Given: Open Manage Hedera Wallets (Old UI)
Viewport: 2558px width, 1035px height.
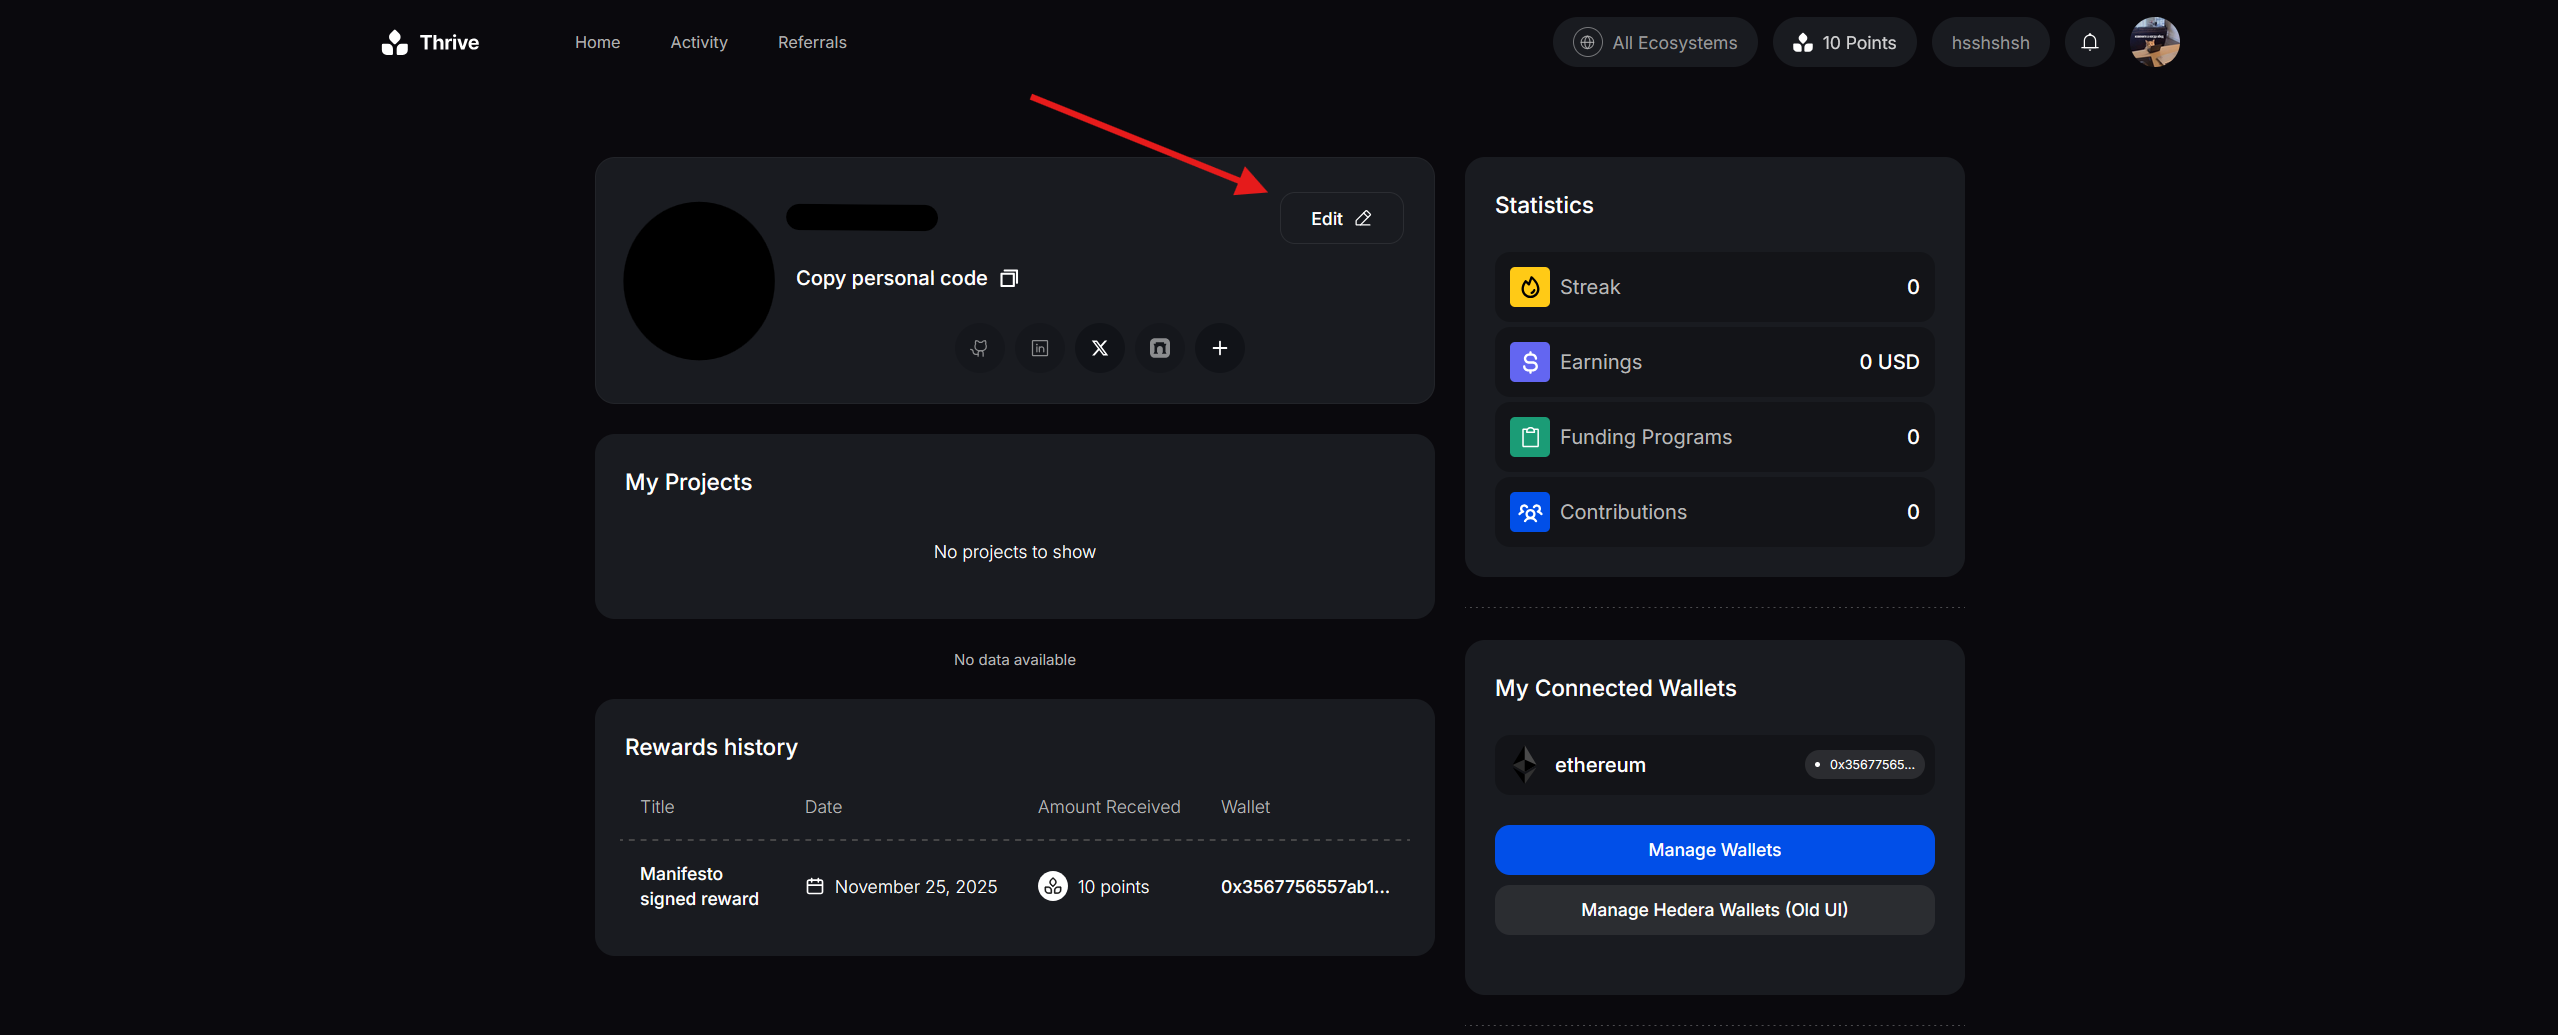Looking at the screenshot, I should coord(1714,910).
